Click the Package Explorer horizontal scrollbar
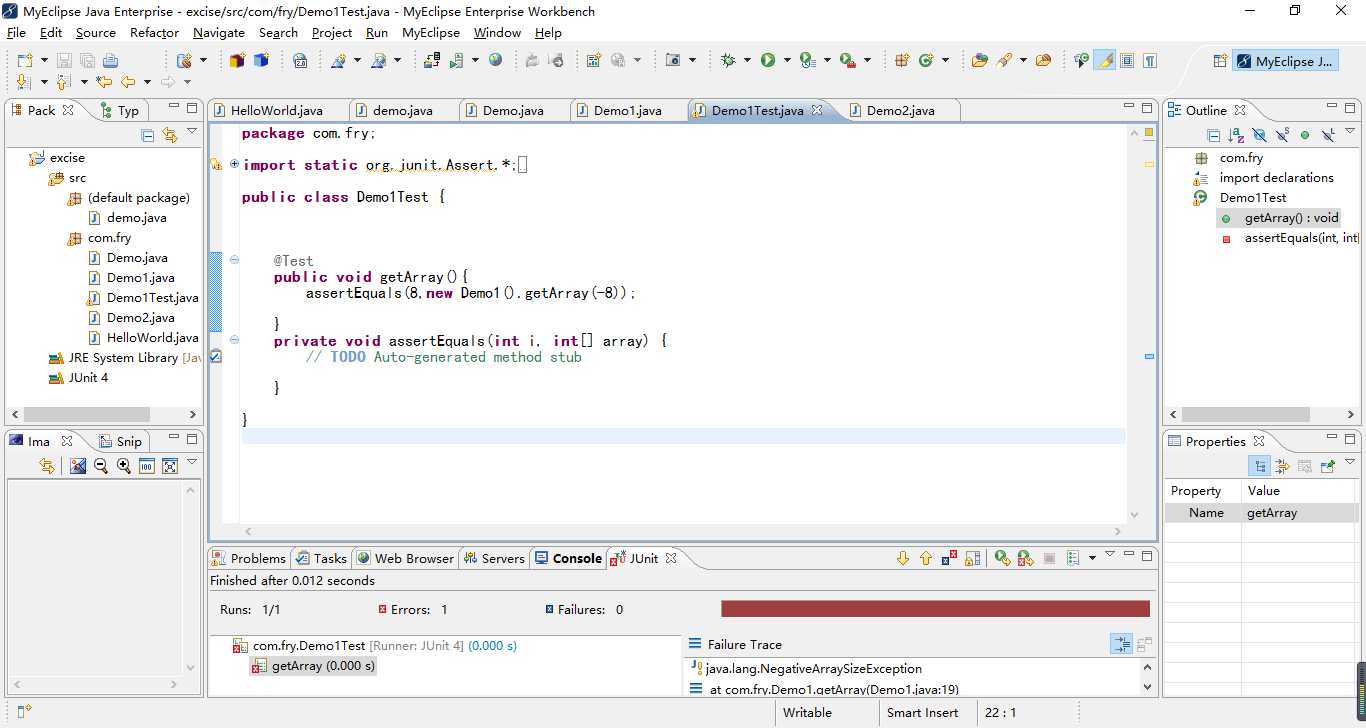Screen dimensions: 1366x728 (87, 414)
